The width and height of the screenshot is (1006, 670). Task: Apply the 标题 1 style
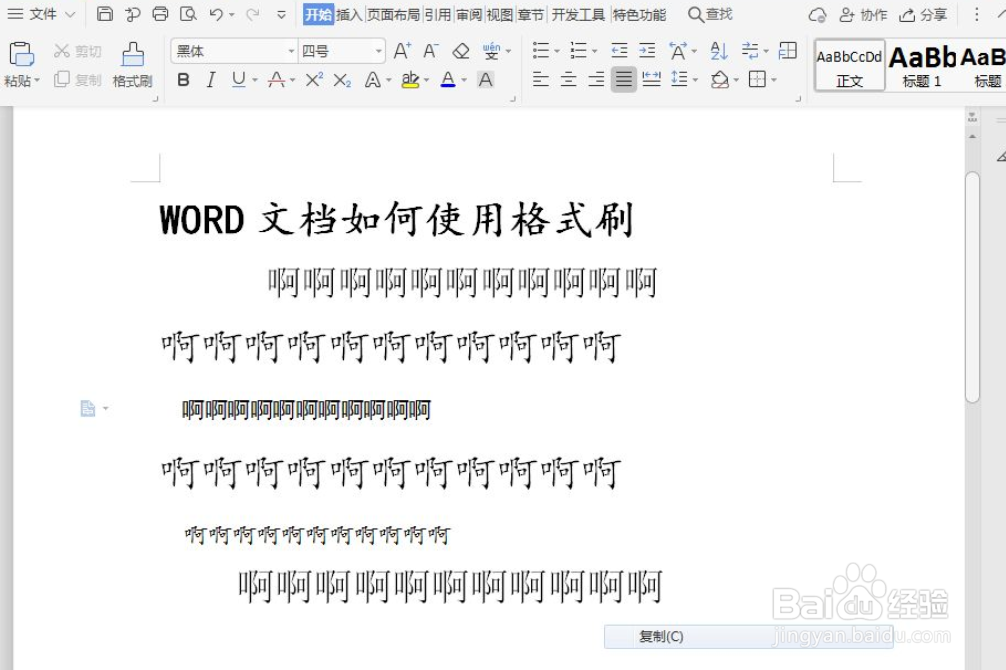921,60
